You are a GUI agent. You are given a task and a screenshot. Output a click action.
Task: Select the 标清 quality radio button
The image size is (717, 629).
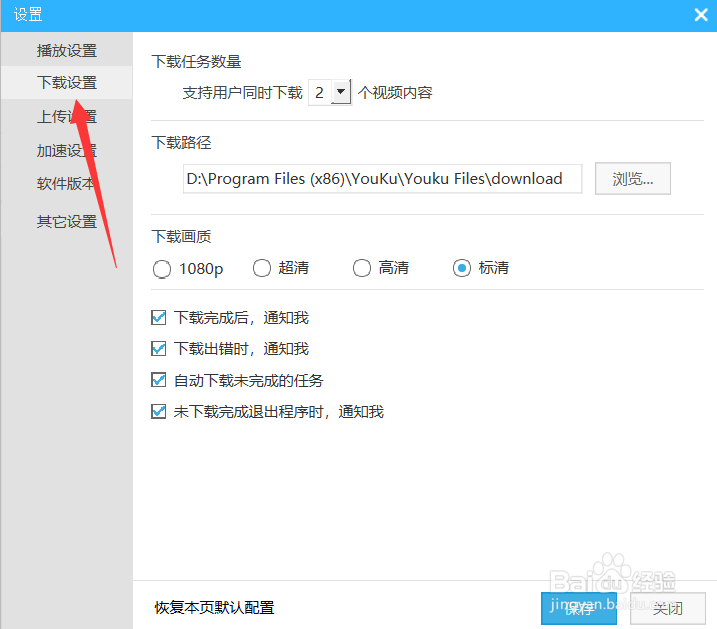pos(462,268)
